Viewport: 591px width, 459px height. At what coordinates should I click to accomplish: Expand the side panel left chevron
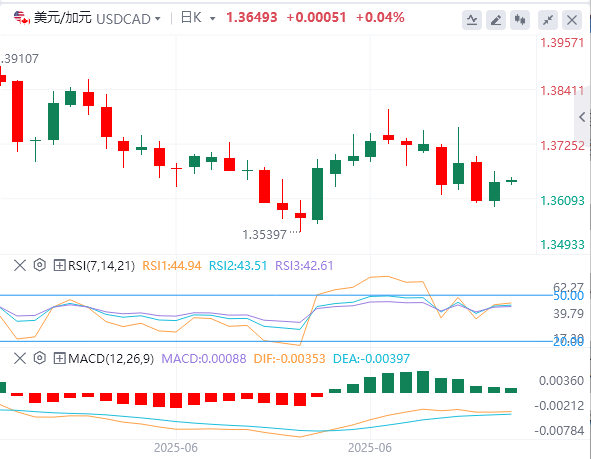(x=582, y=117)
